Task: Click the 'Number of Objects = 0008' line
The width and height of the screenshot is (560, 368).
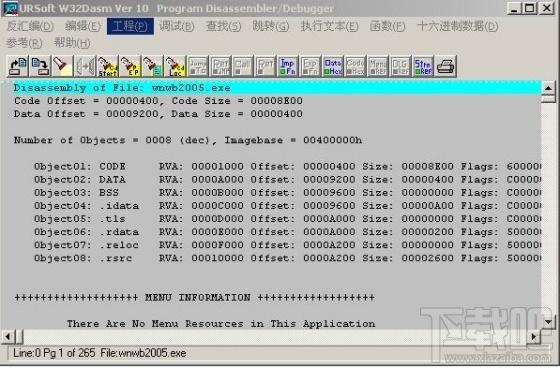Action: tap(188, 140)
